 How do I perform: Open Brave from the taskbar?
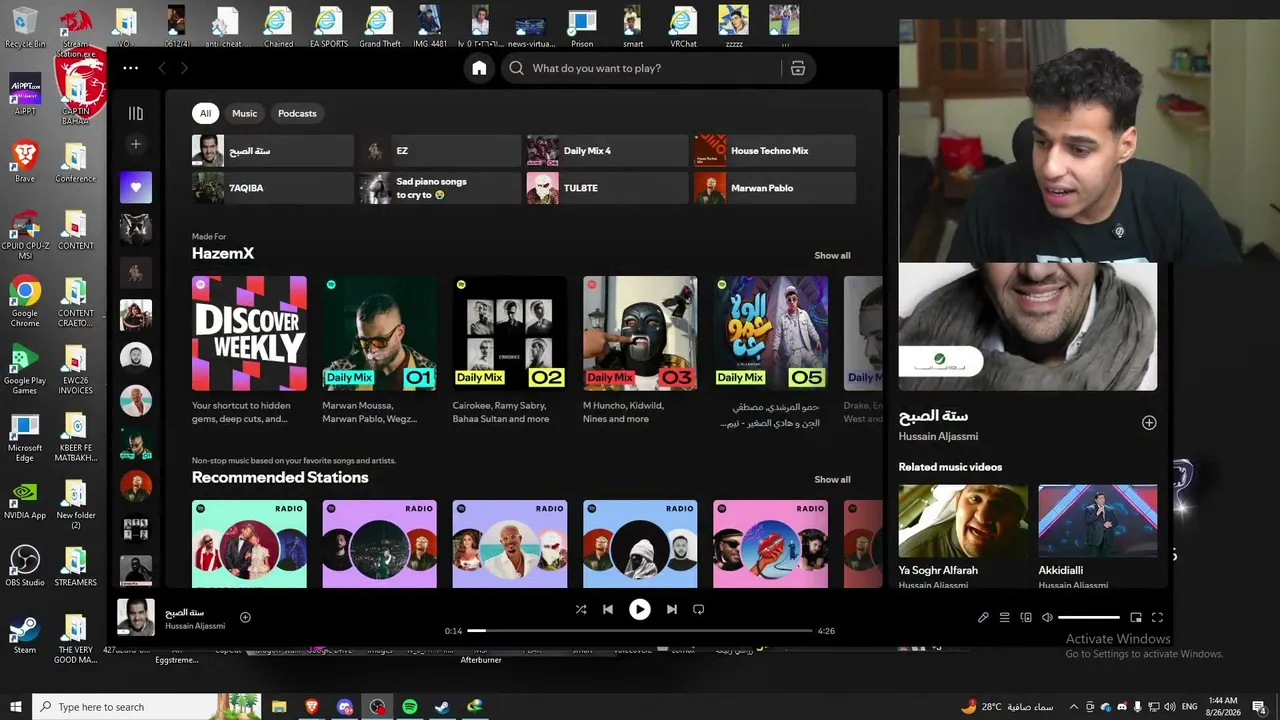click(x=312, y=707)
